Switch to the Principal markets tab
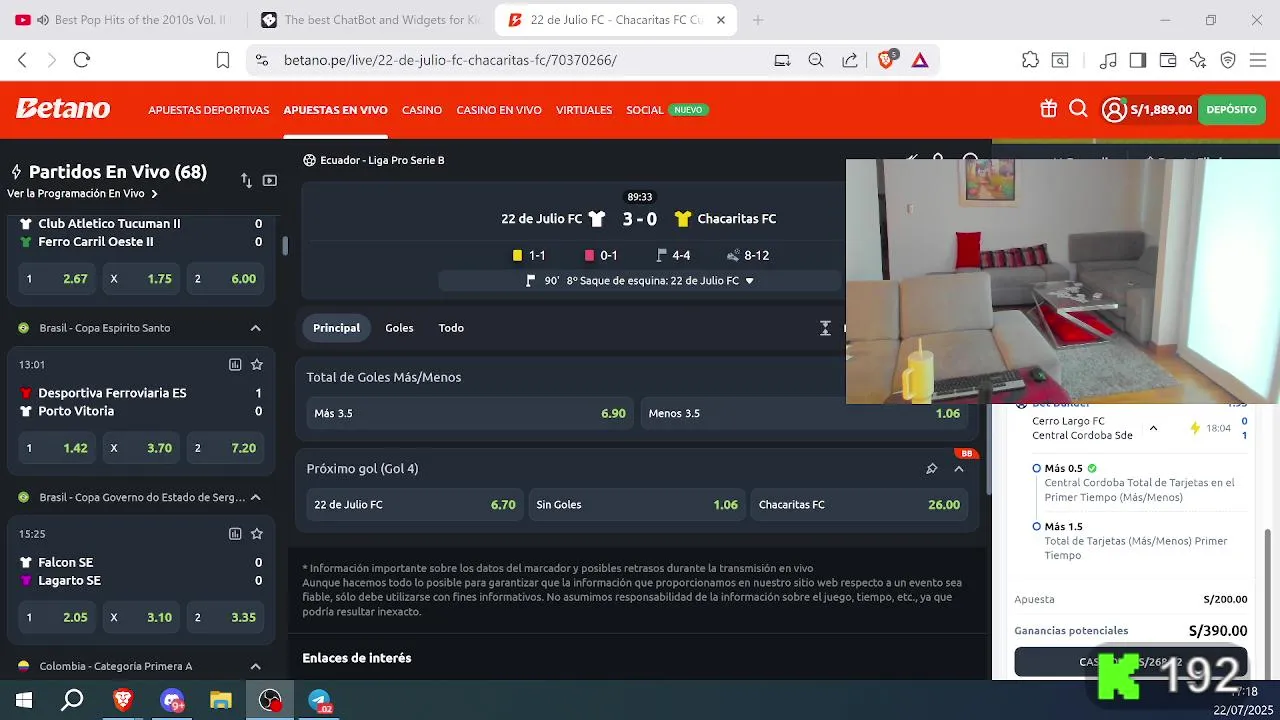1280x720 pixels. [x=336, y=328]
